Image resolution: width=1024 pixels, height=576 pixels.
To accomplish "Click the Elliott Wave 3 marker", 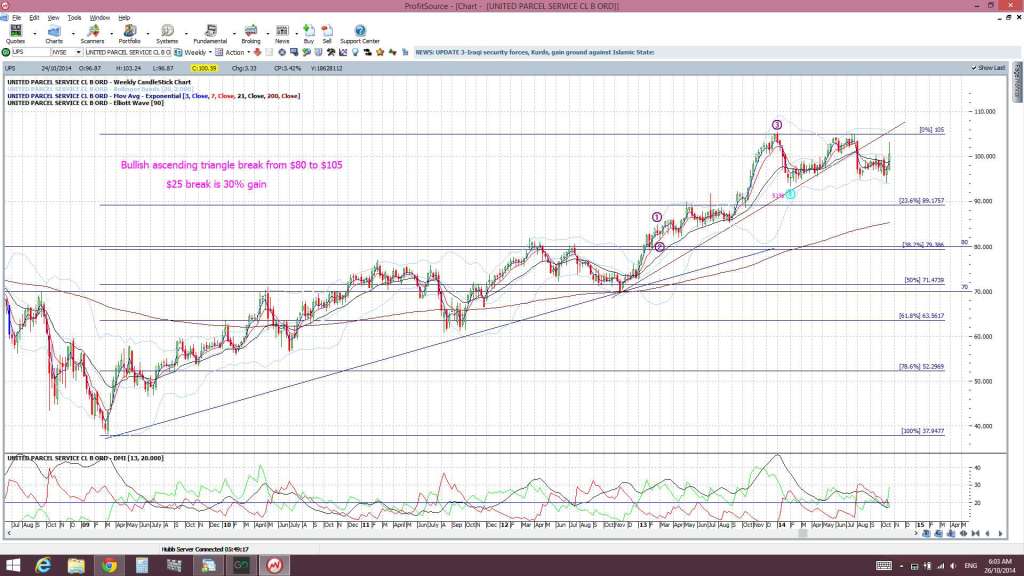I will [x=776, y=125].
